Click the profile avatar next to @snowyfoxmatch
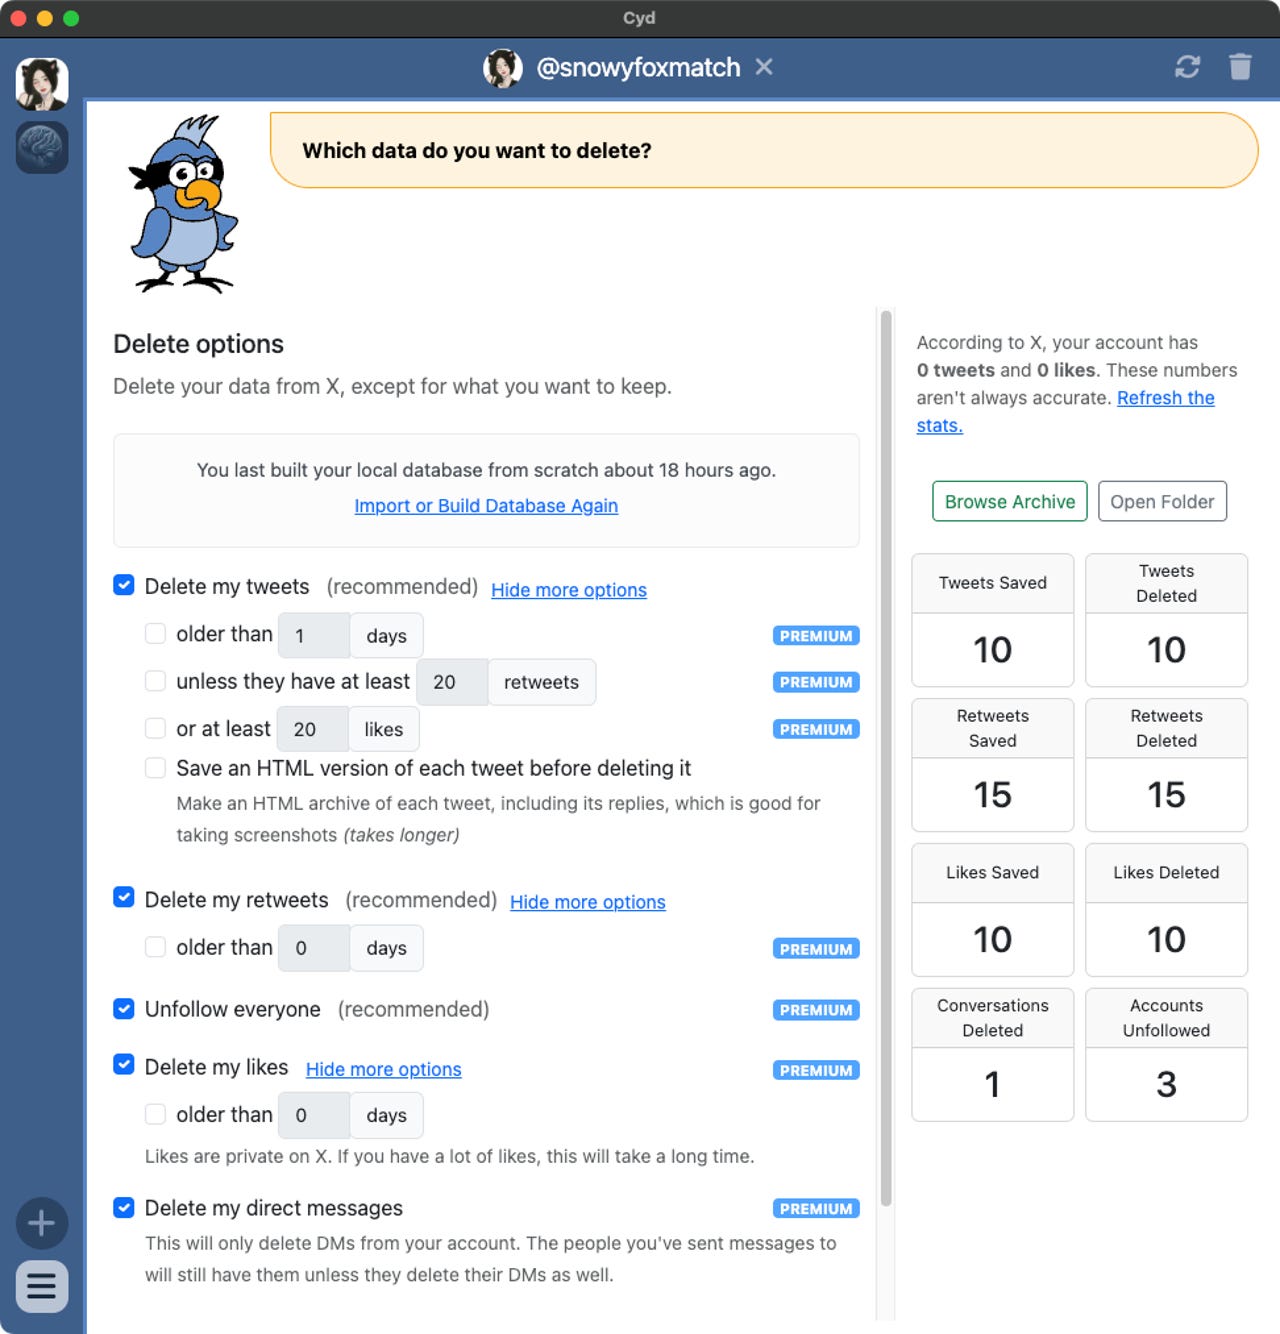This screenshot has height=1334, width=1280. point(503,68)
